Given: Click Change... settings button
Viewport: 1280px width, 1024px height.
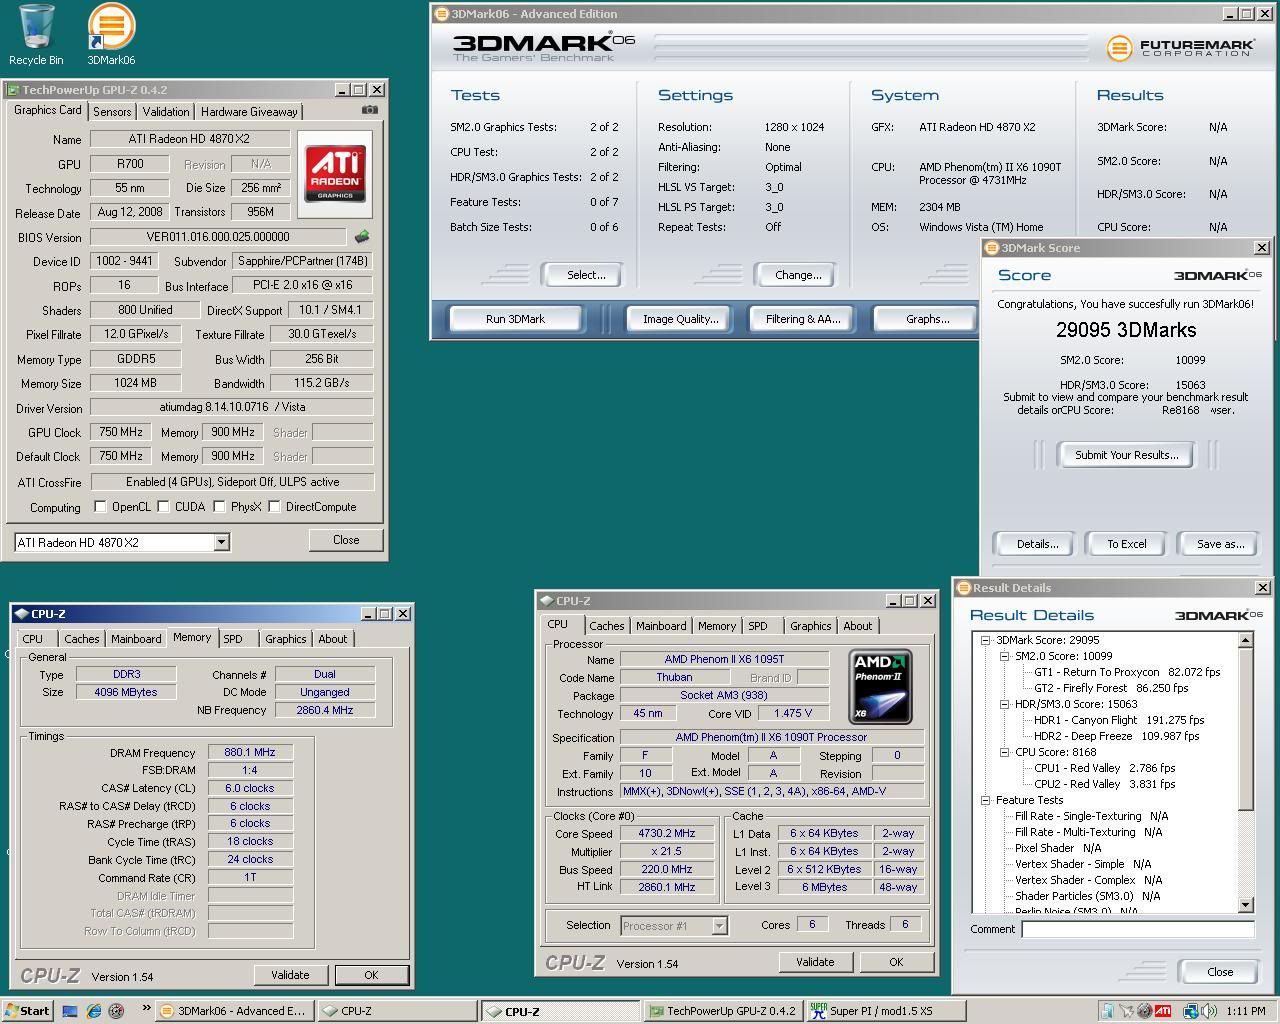Looking at the screenshot, I should pyautogui.click(x=797, y=275).
